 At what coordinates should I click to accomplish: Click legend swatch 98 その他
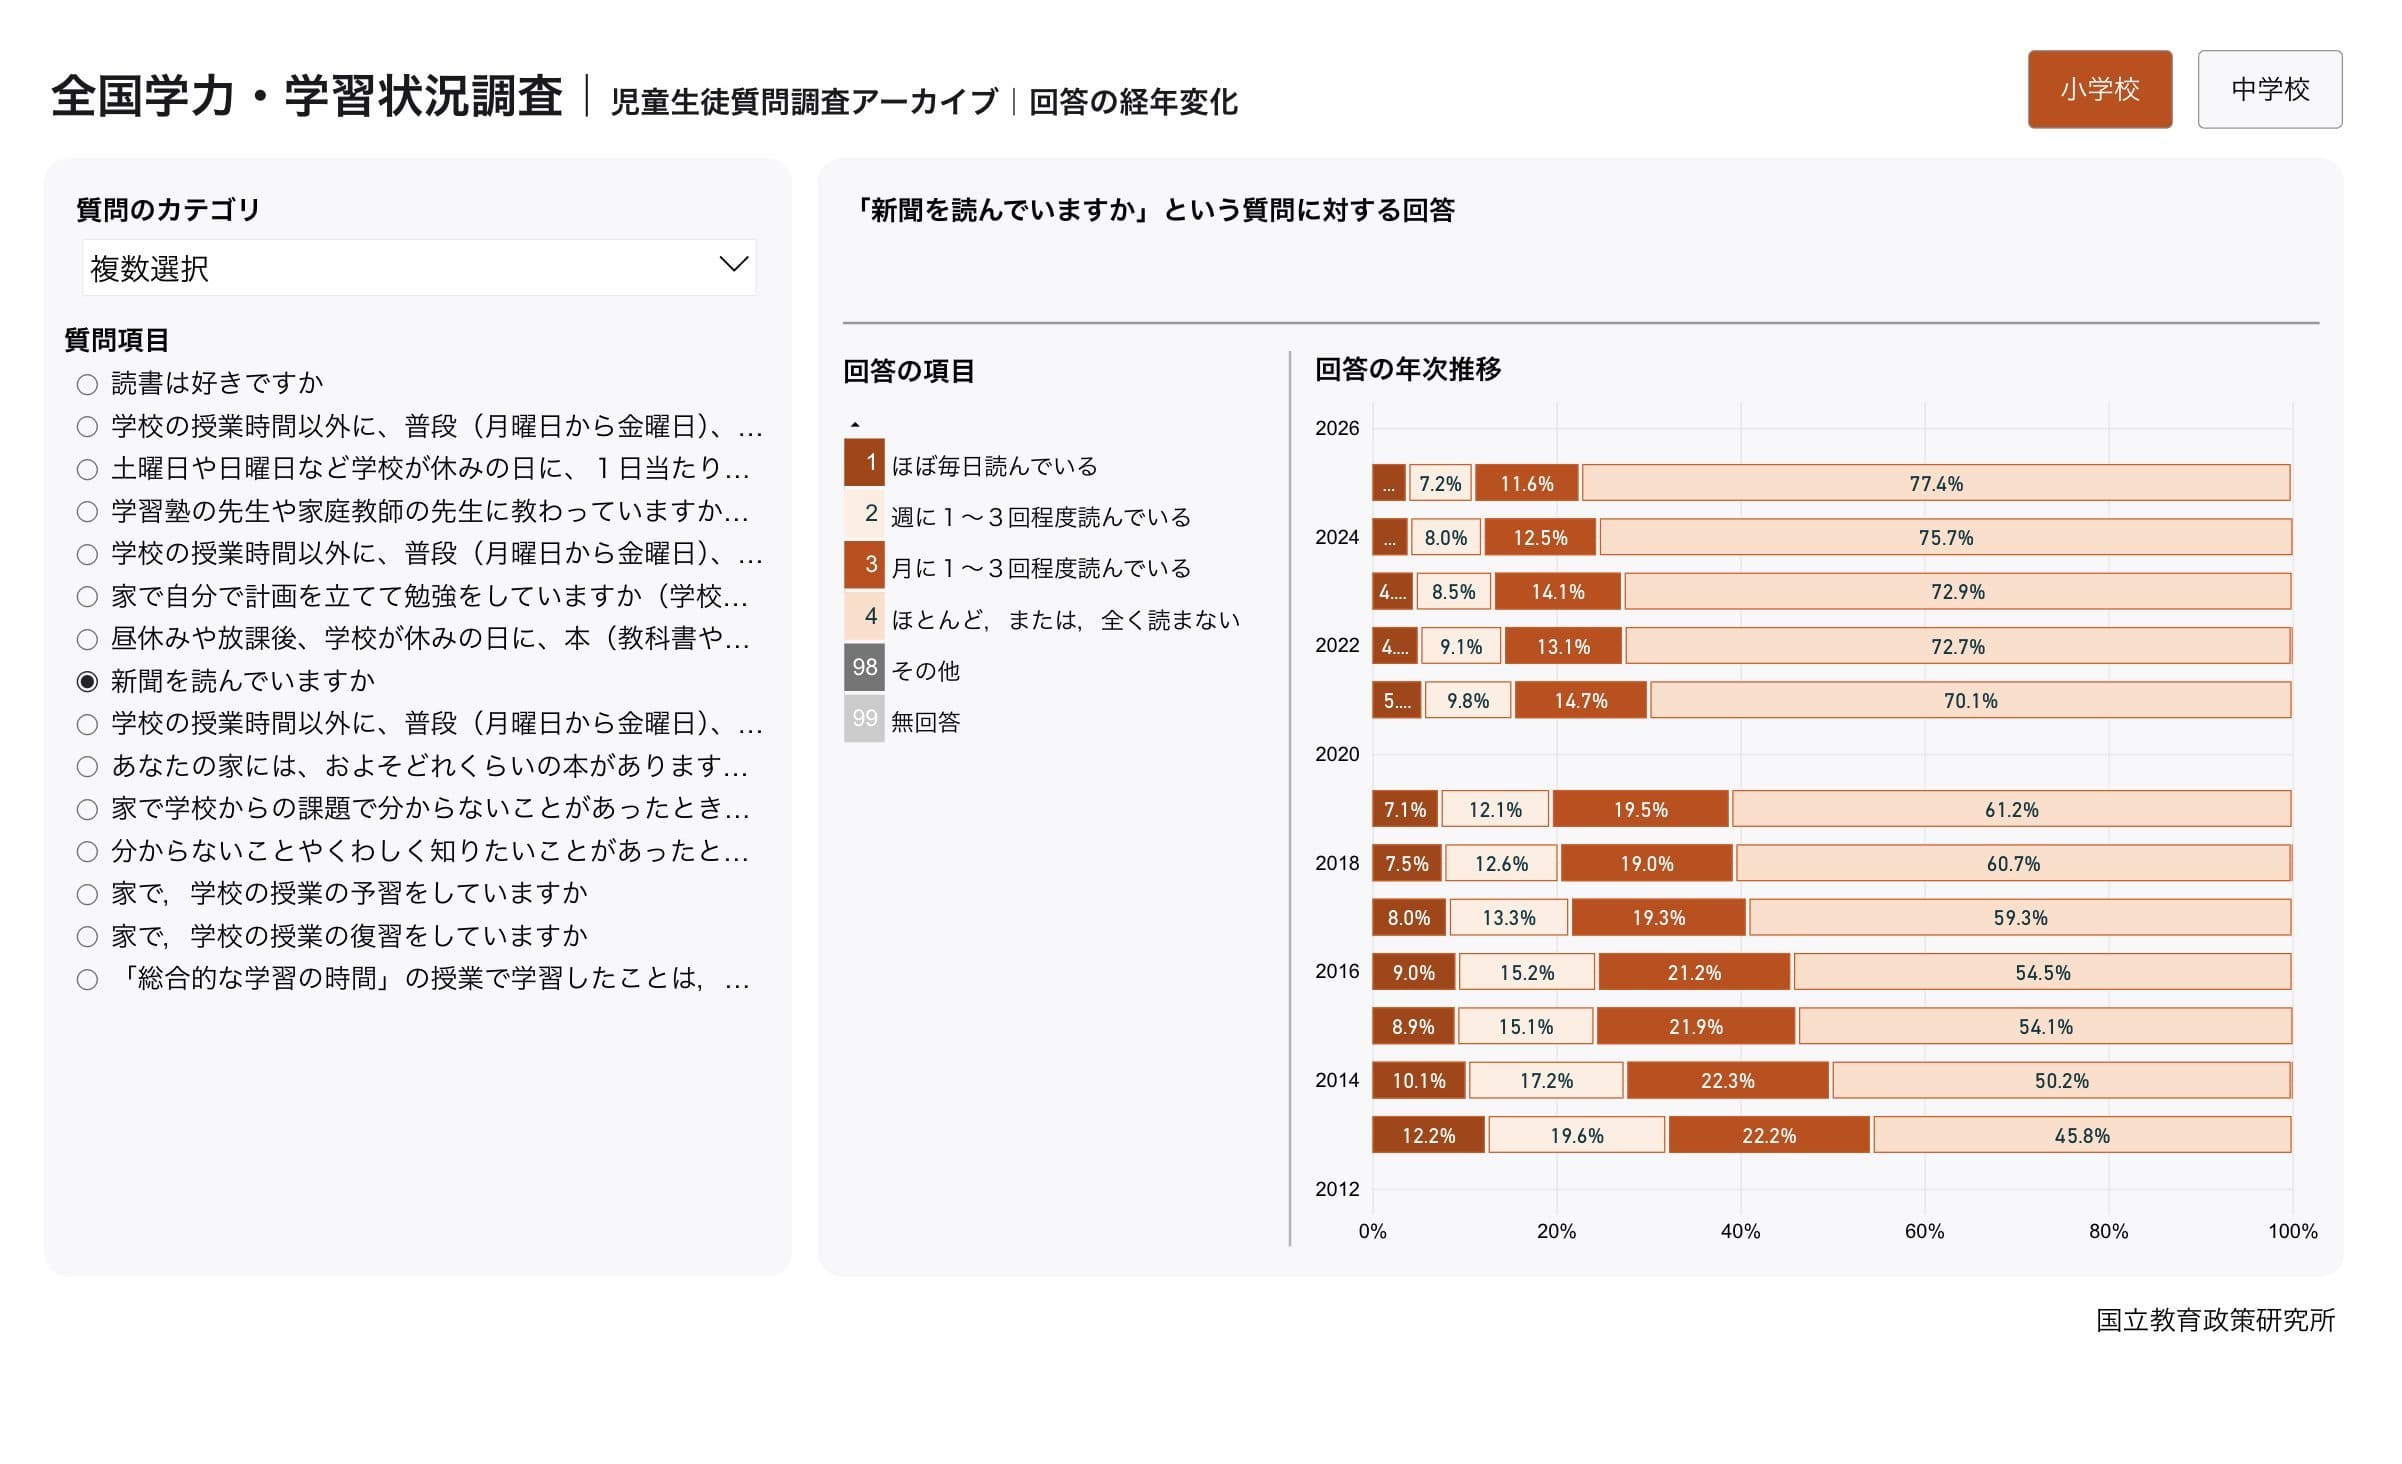[x=864, y=668]
